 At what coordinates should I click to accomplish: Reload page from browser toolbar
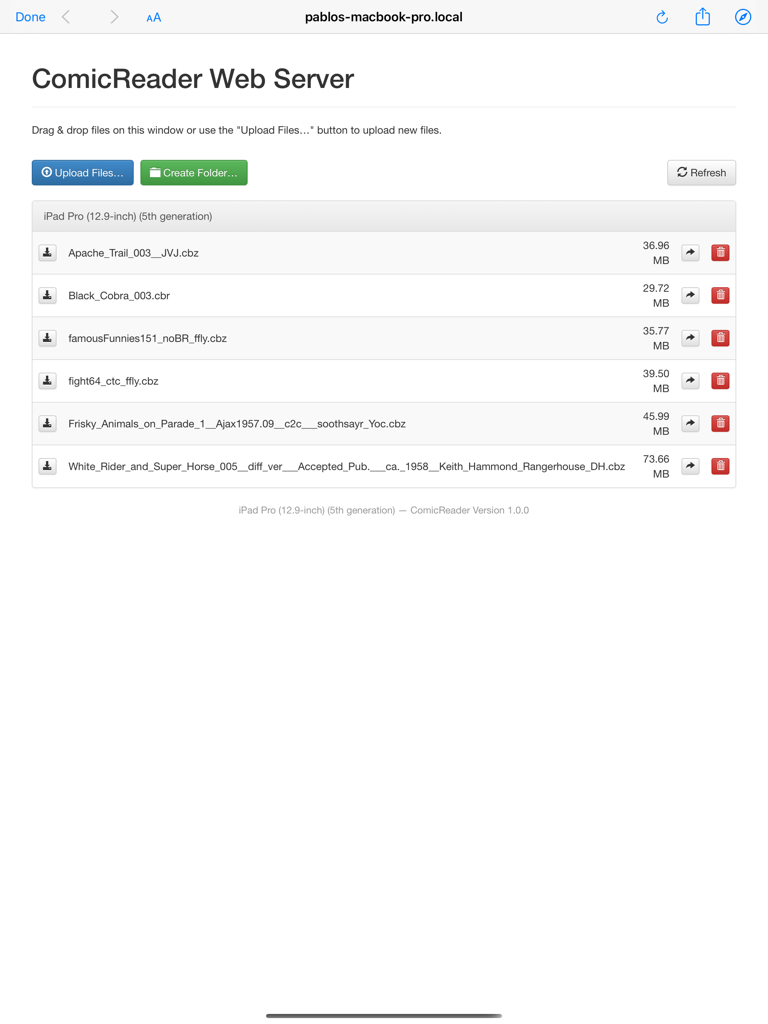point(662,17)
